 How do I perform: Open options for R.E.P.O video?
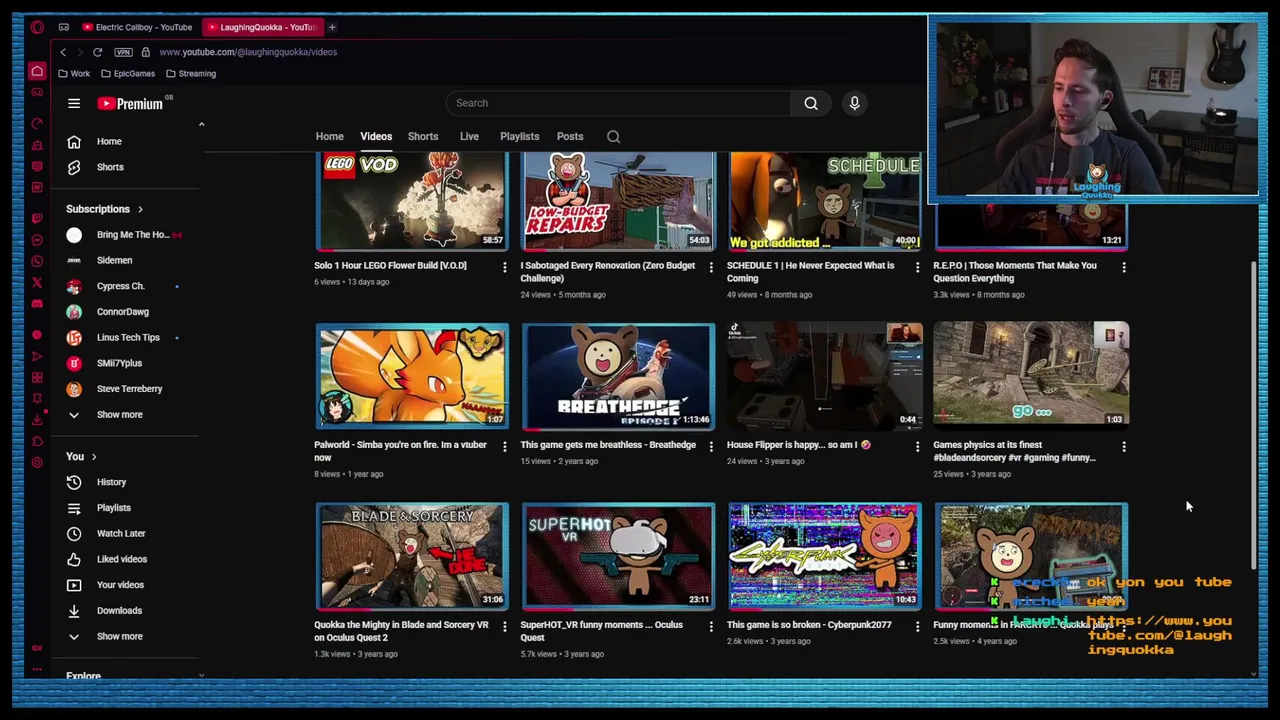point(1124,267)
